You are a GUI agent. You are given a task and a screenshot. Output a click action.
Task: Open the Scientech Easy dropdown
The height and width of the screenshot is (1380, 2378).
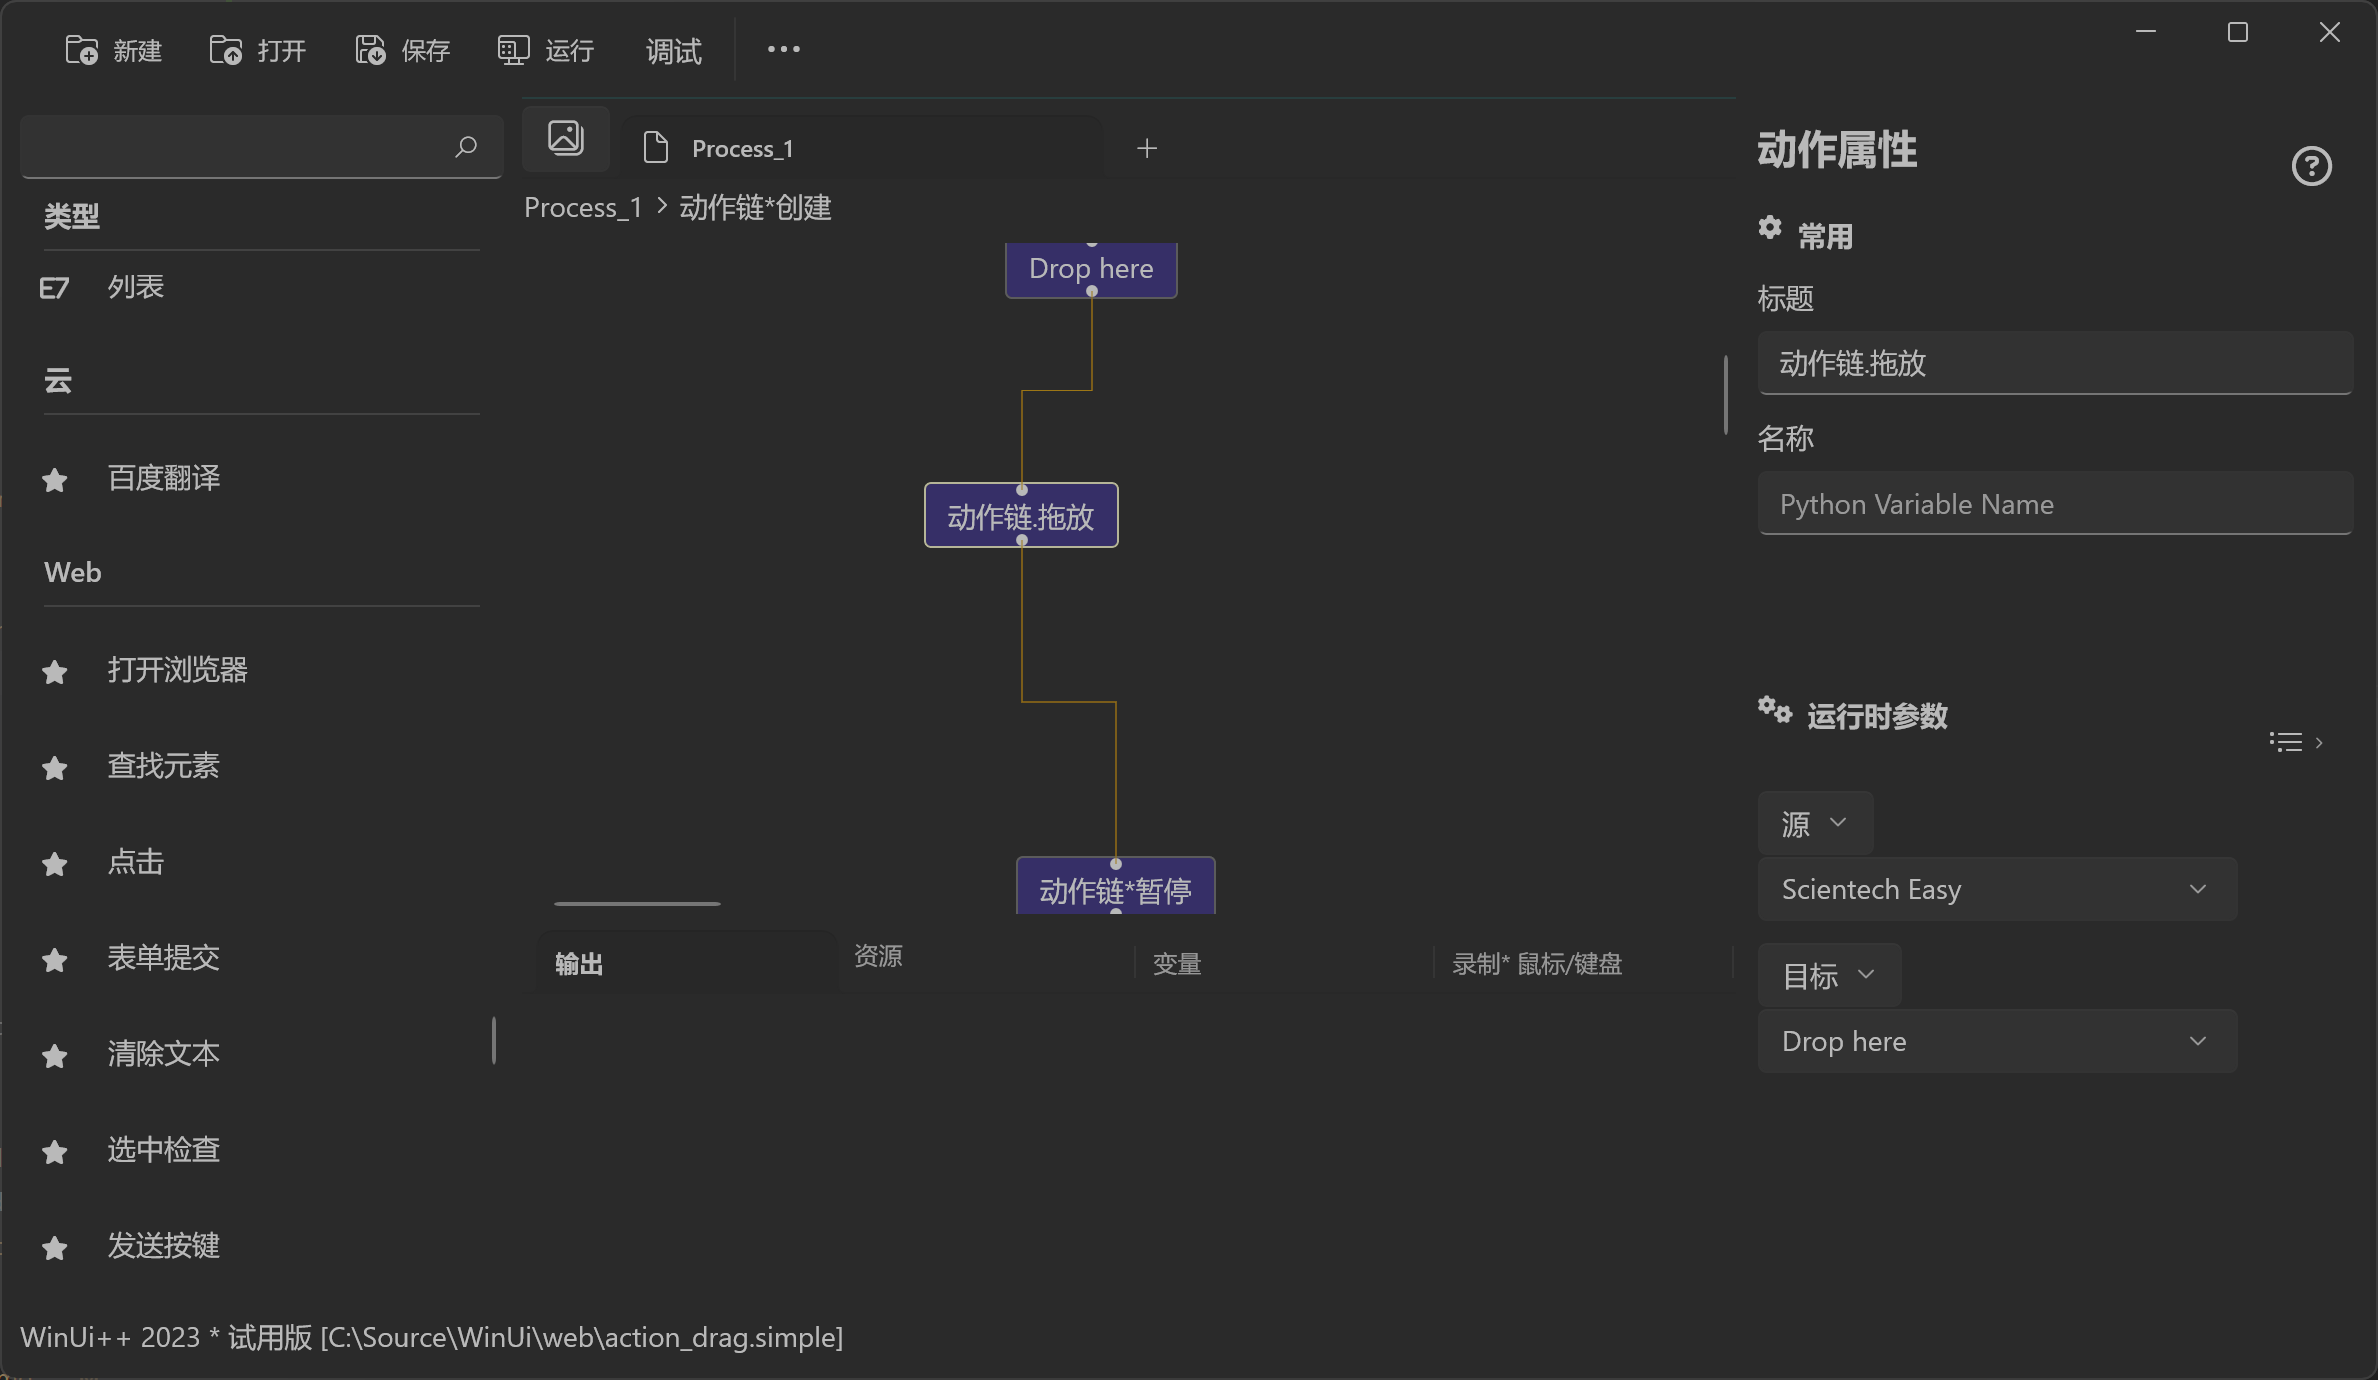click(1996, 889)
